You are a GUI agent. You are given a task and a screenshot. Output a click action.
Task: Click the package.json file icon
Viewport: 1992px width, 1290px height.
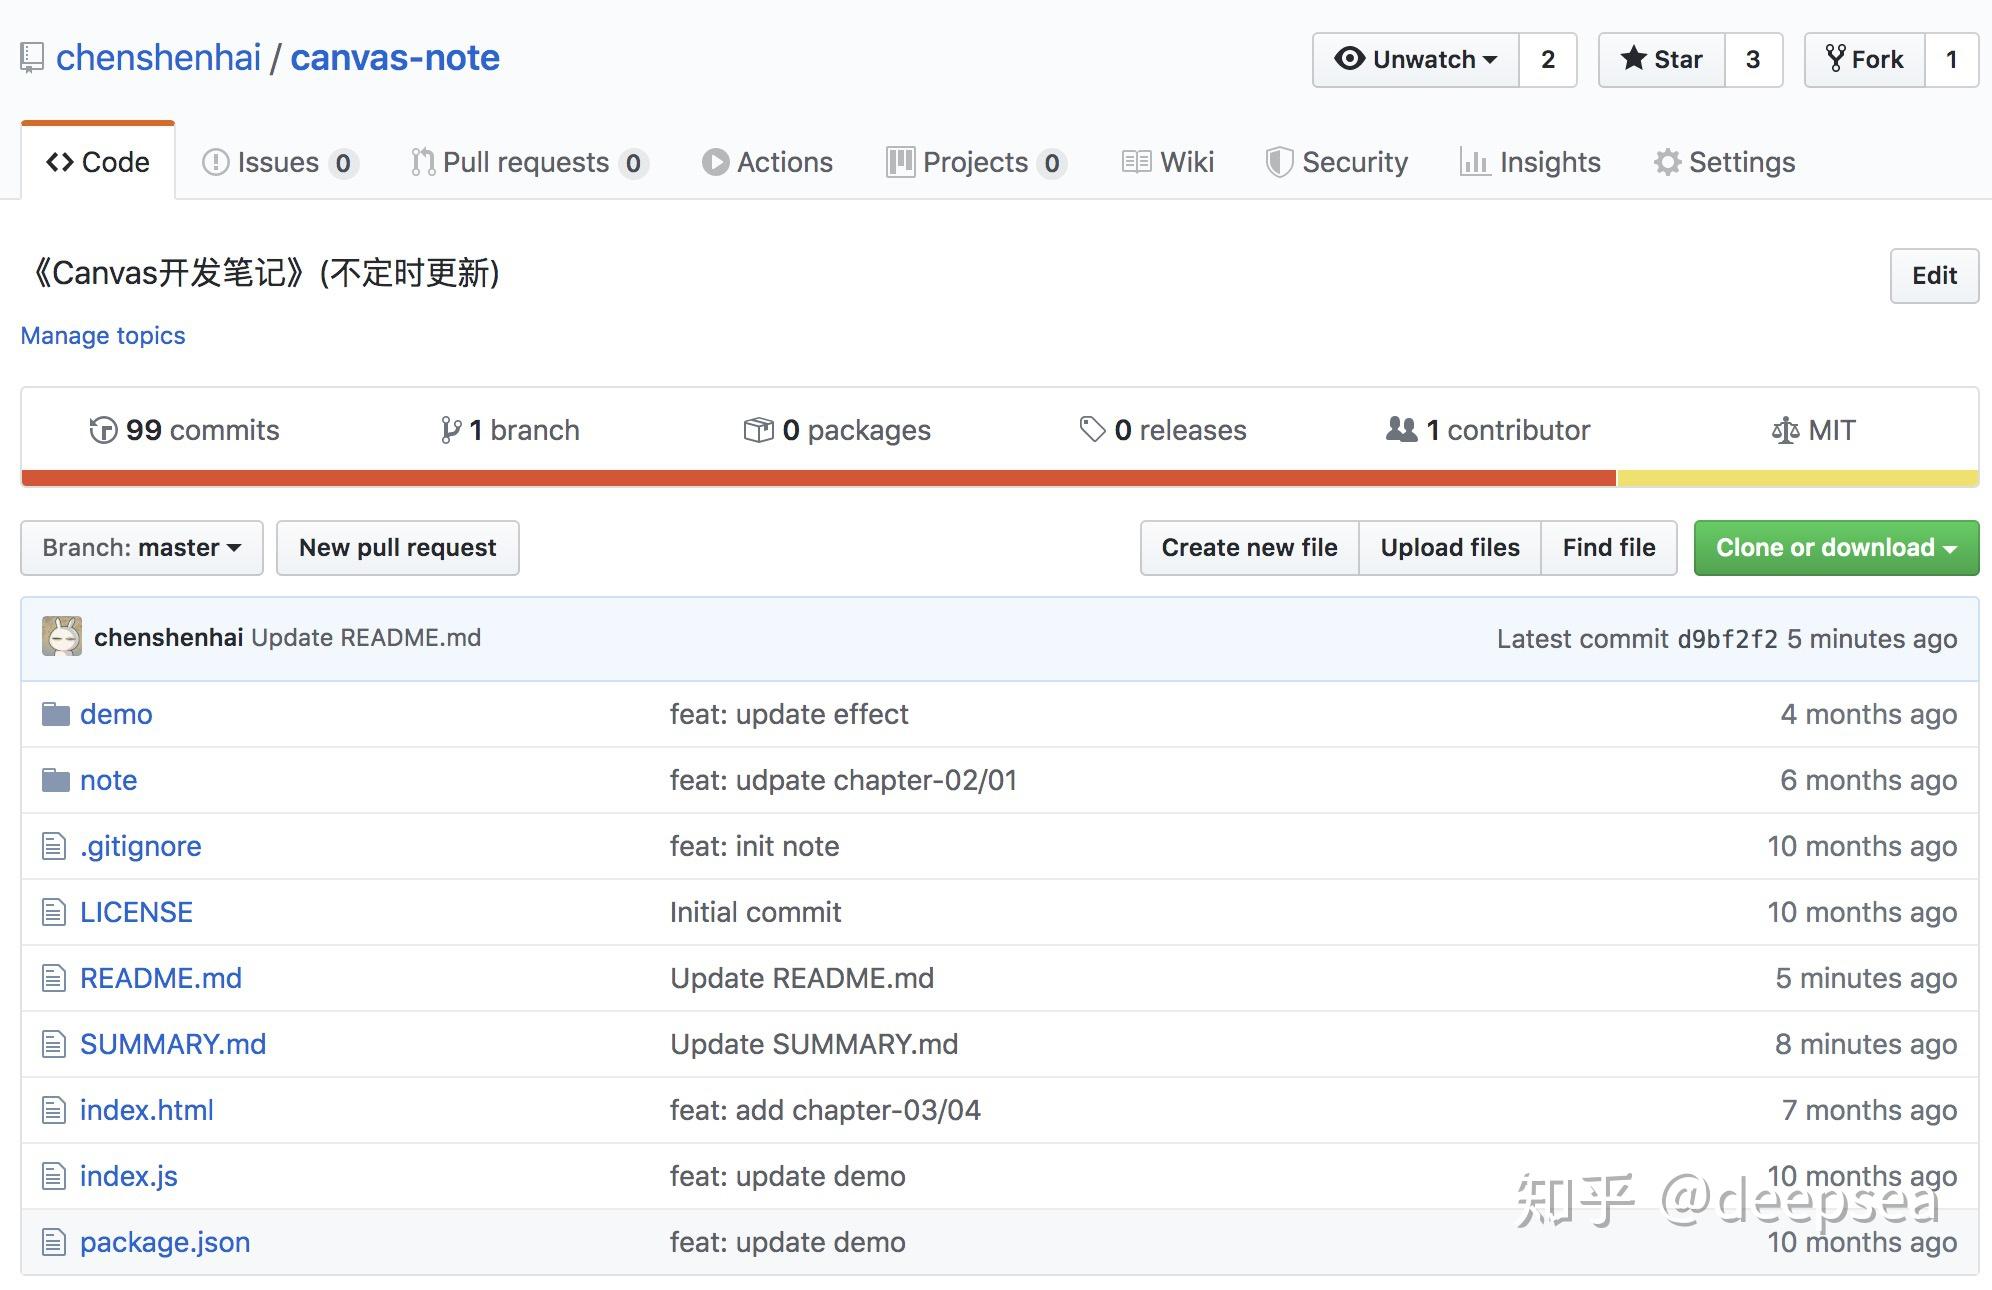(x=54, y=1242)
